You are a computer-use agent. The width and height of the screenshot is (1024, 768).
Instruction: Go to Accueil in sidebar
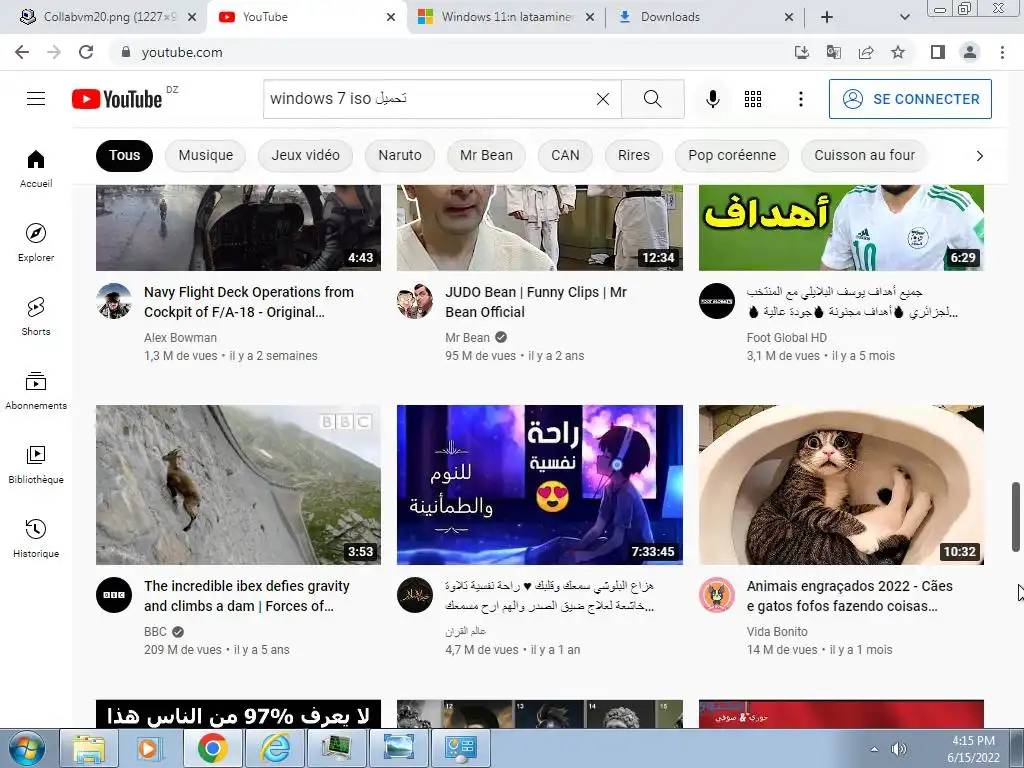click(x=36, y=168)
